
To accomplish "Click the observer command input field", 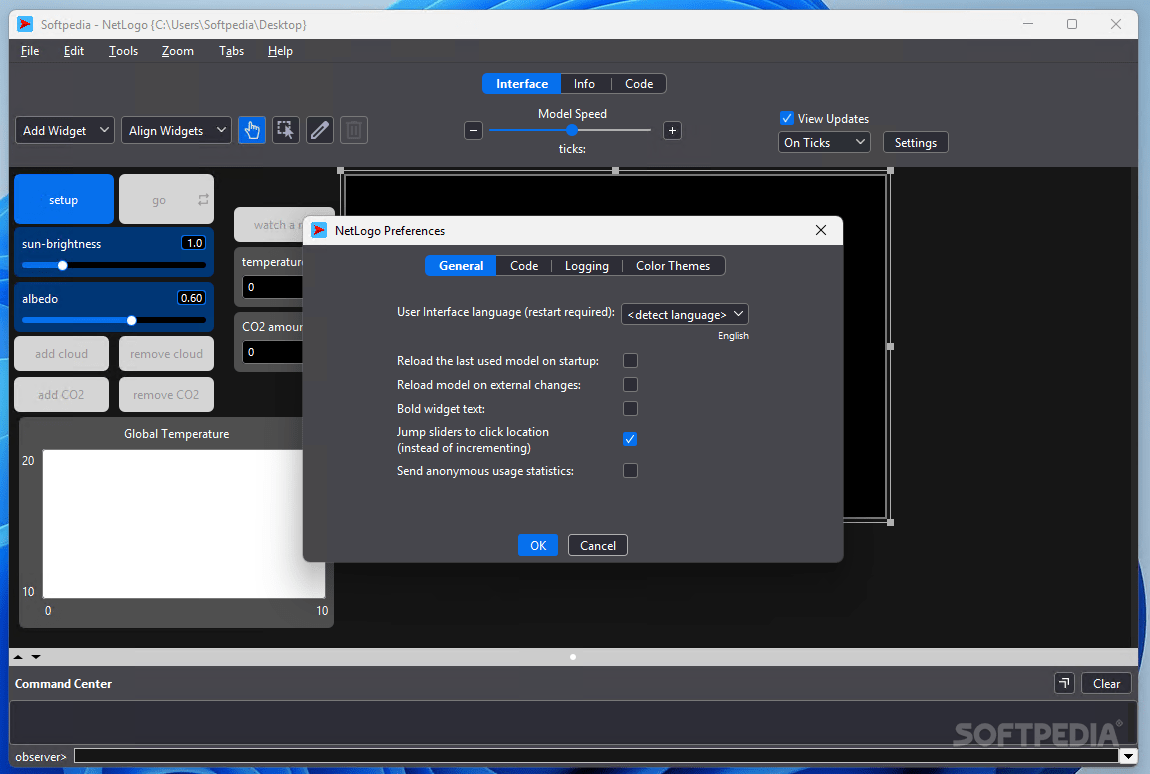I will [x=596, y=756].
